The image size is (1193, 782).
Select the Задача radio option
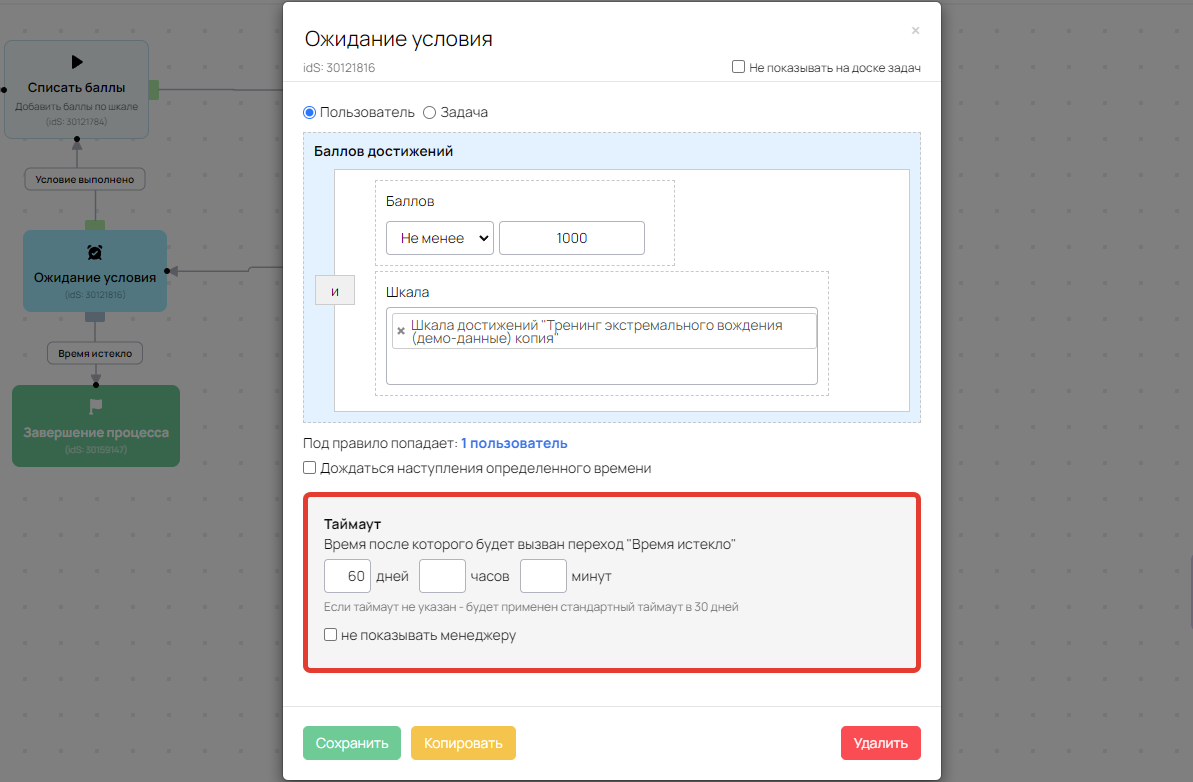coord(429,113)
